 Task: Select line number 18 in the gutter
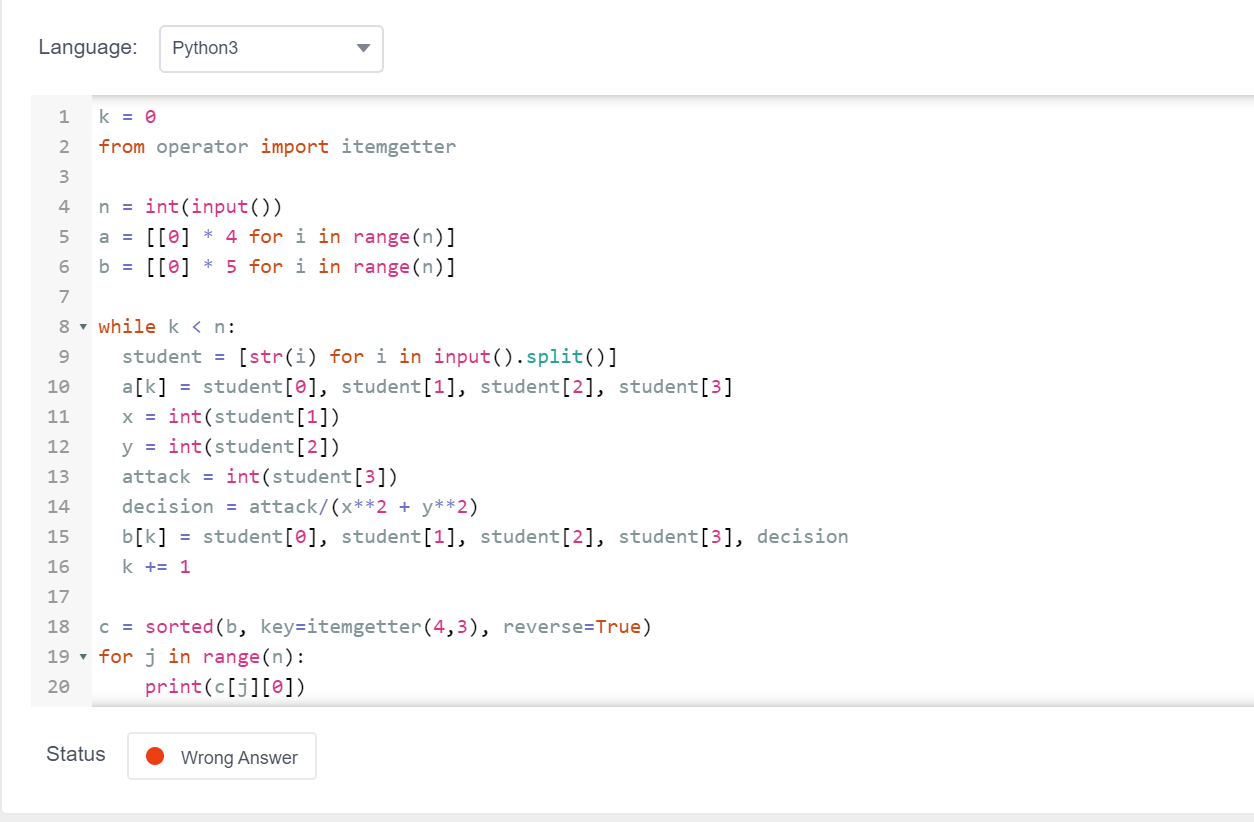pos(63,626)
